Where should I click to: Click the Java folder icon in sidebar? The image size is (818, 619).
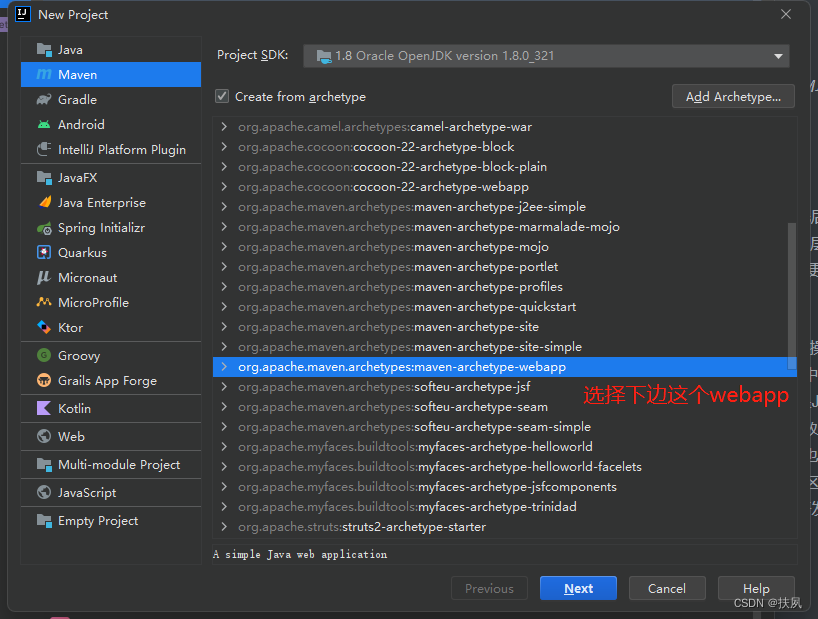[x=44, y=50]
